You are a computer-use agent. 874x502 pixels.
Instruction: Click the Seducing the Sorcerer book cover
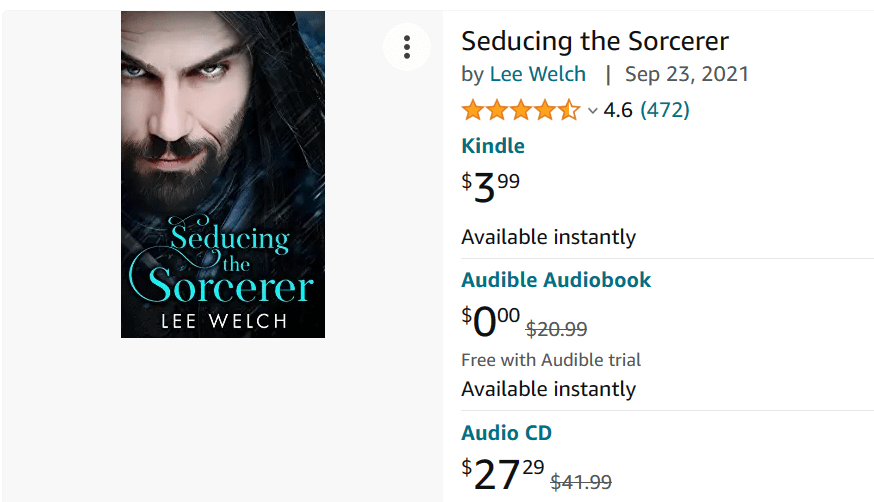click(223, 174)
